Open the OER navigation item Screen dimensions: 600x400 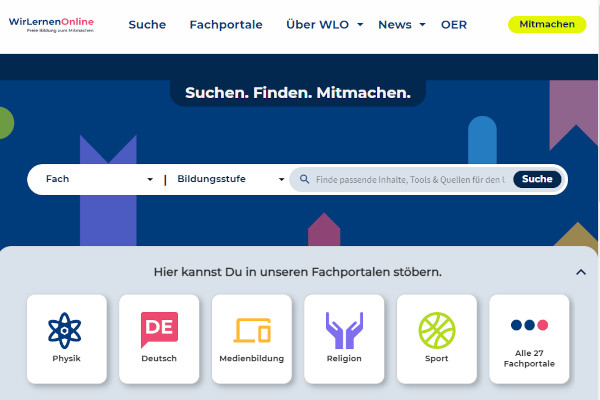click(454, 24)
